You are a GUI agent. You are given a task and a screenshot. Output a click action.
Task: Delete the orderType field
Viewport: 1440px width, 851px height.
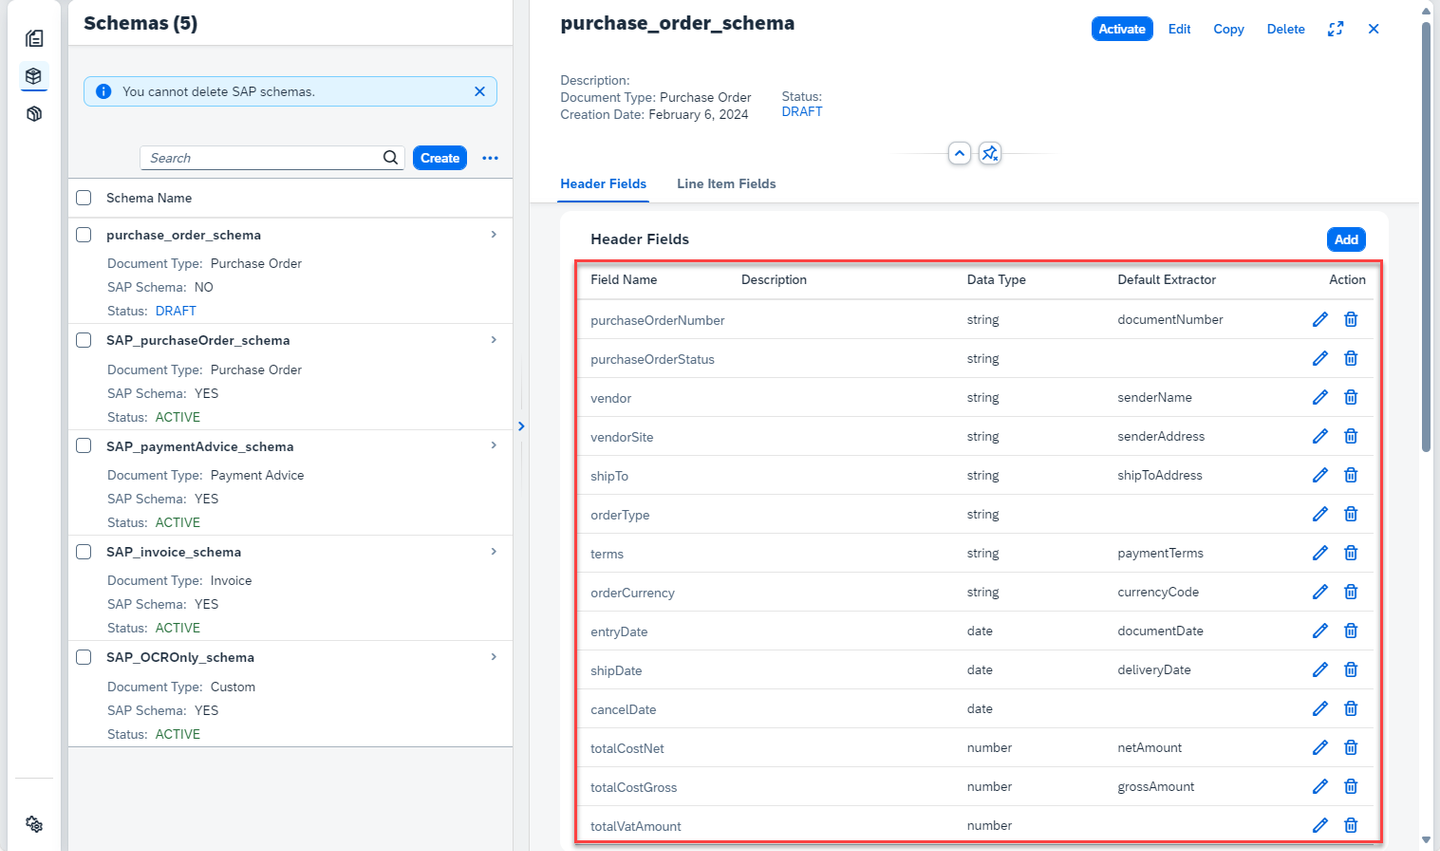[1351, 514]
